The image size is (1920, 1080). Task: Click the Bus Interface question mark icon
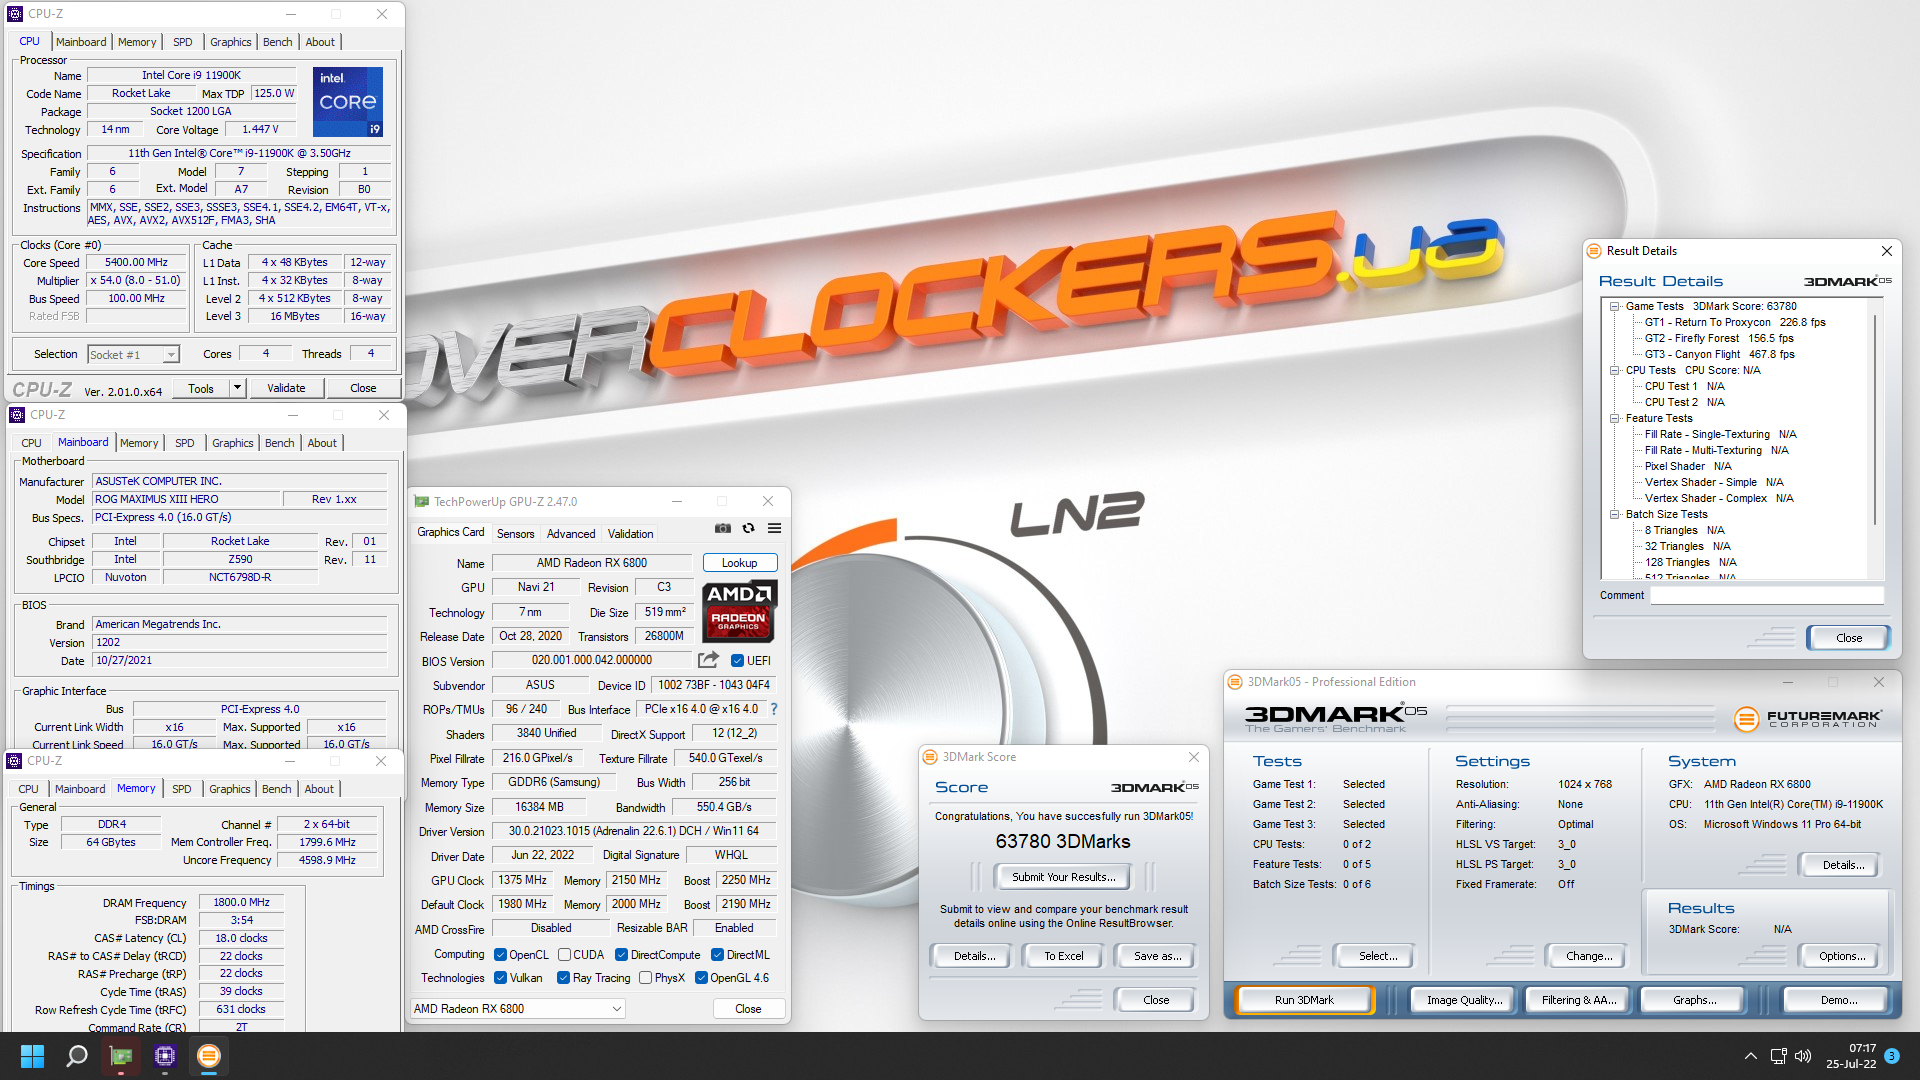(x=774, y=709)
